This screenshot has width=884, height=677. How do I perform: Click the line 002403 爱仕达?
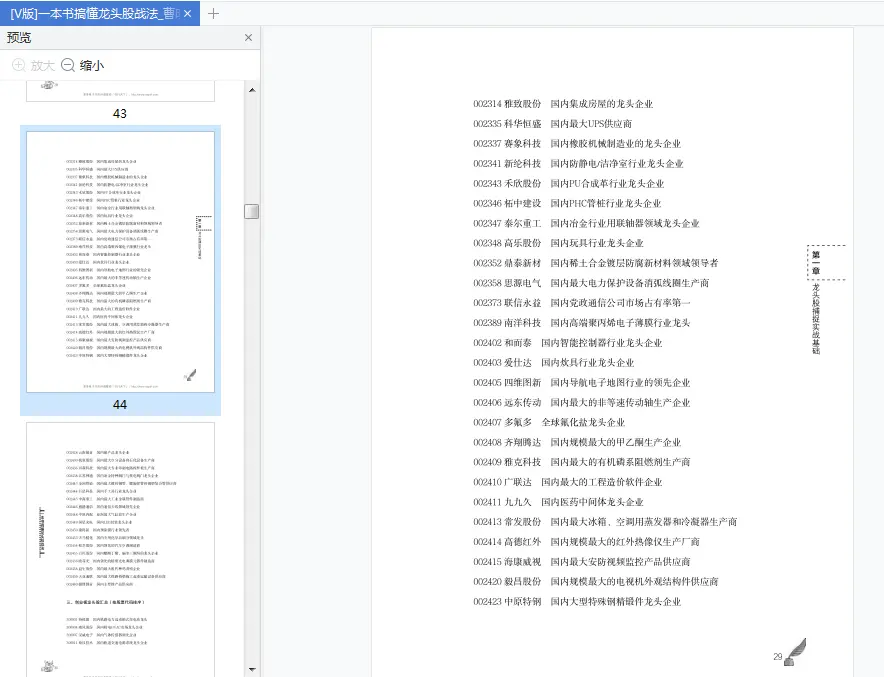pyautogui.click(x=553, y=362)
